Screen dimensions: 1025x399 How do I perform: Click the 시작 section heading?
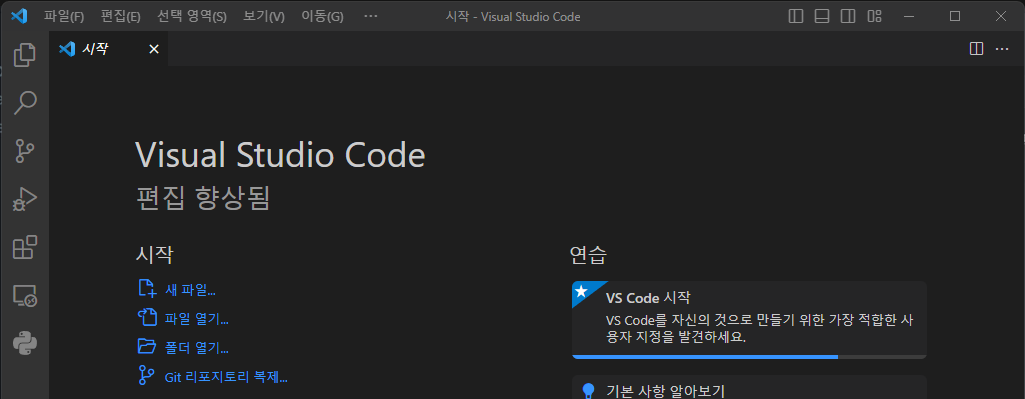154,254
